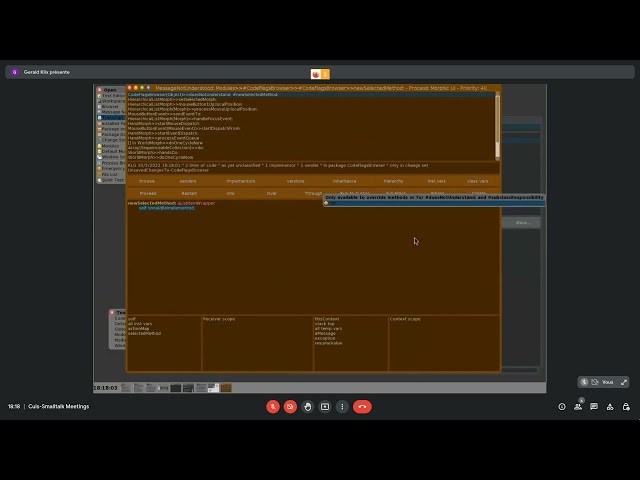Select 'stack top' in context list

[324, 324]
